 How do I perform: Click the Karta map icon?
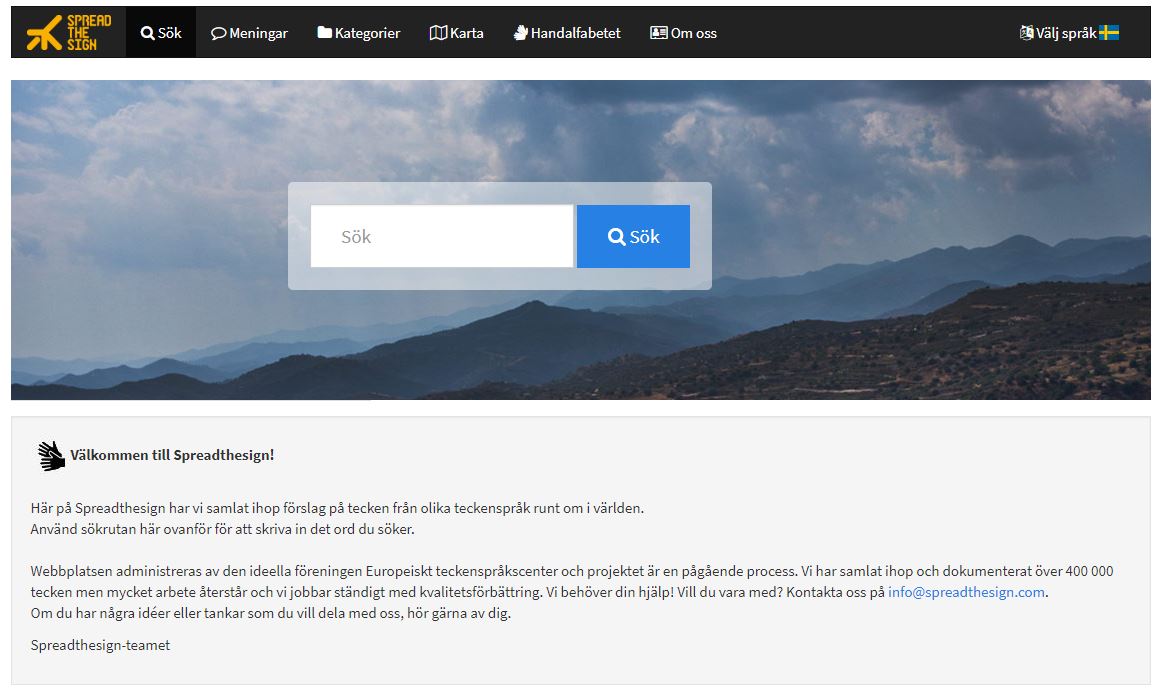tap(438, 33)
